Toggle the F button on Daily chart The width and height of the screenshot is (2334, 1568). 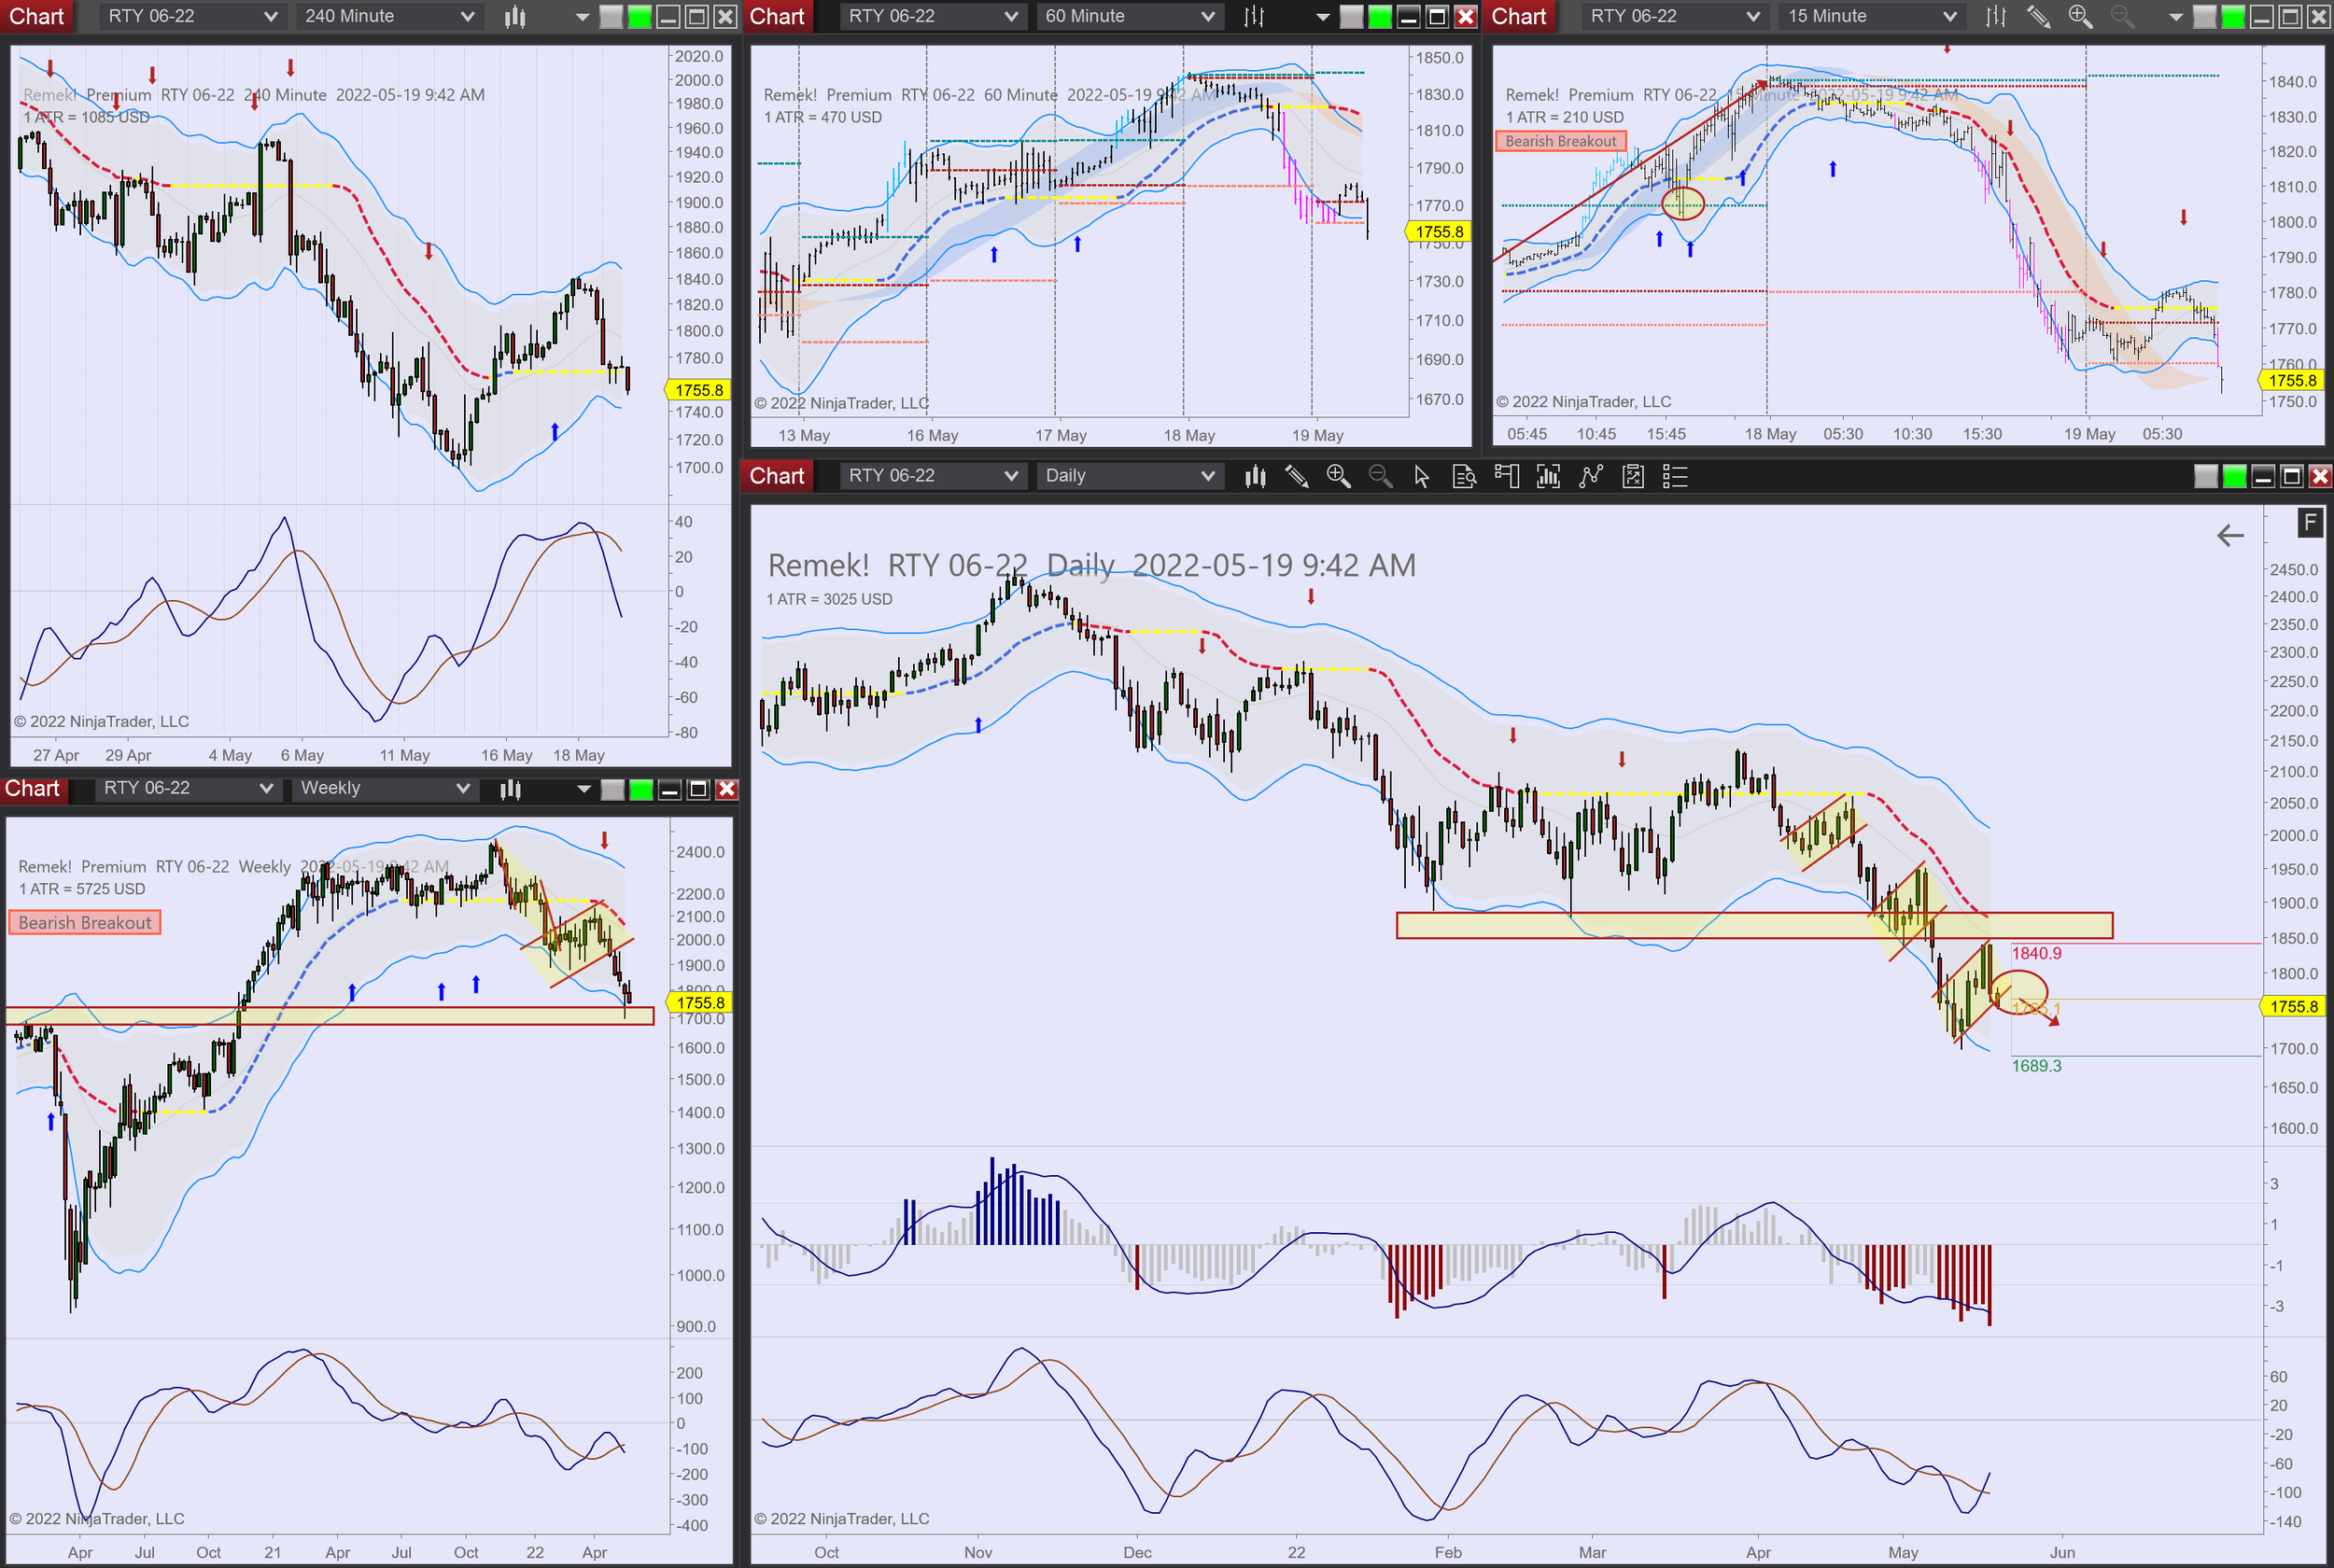(x=2309, y=522)
